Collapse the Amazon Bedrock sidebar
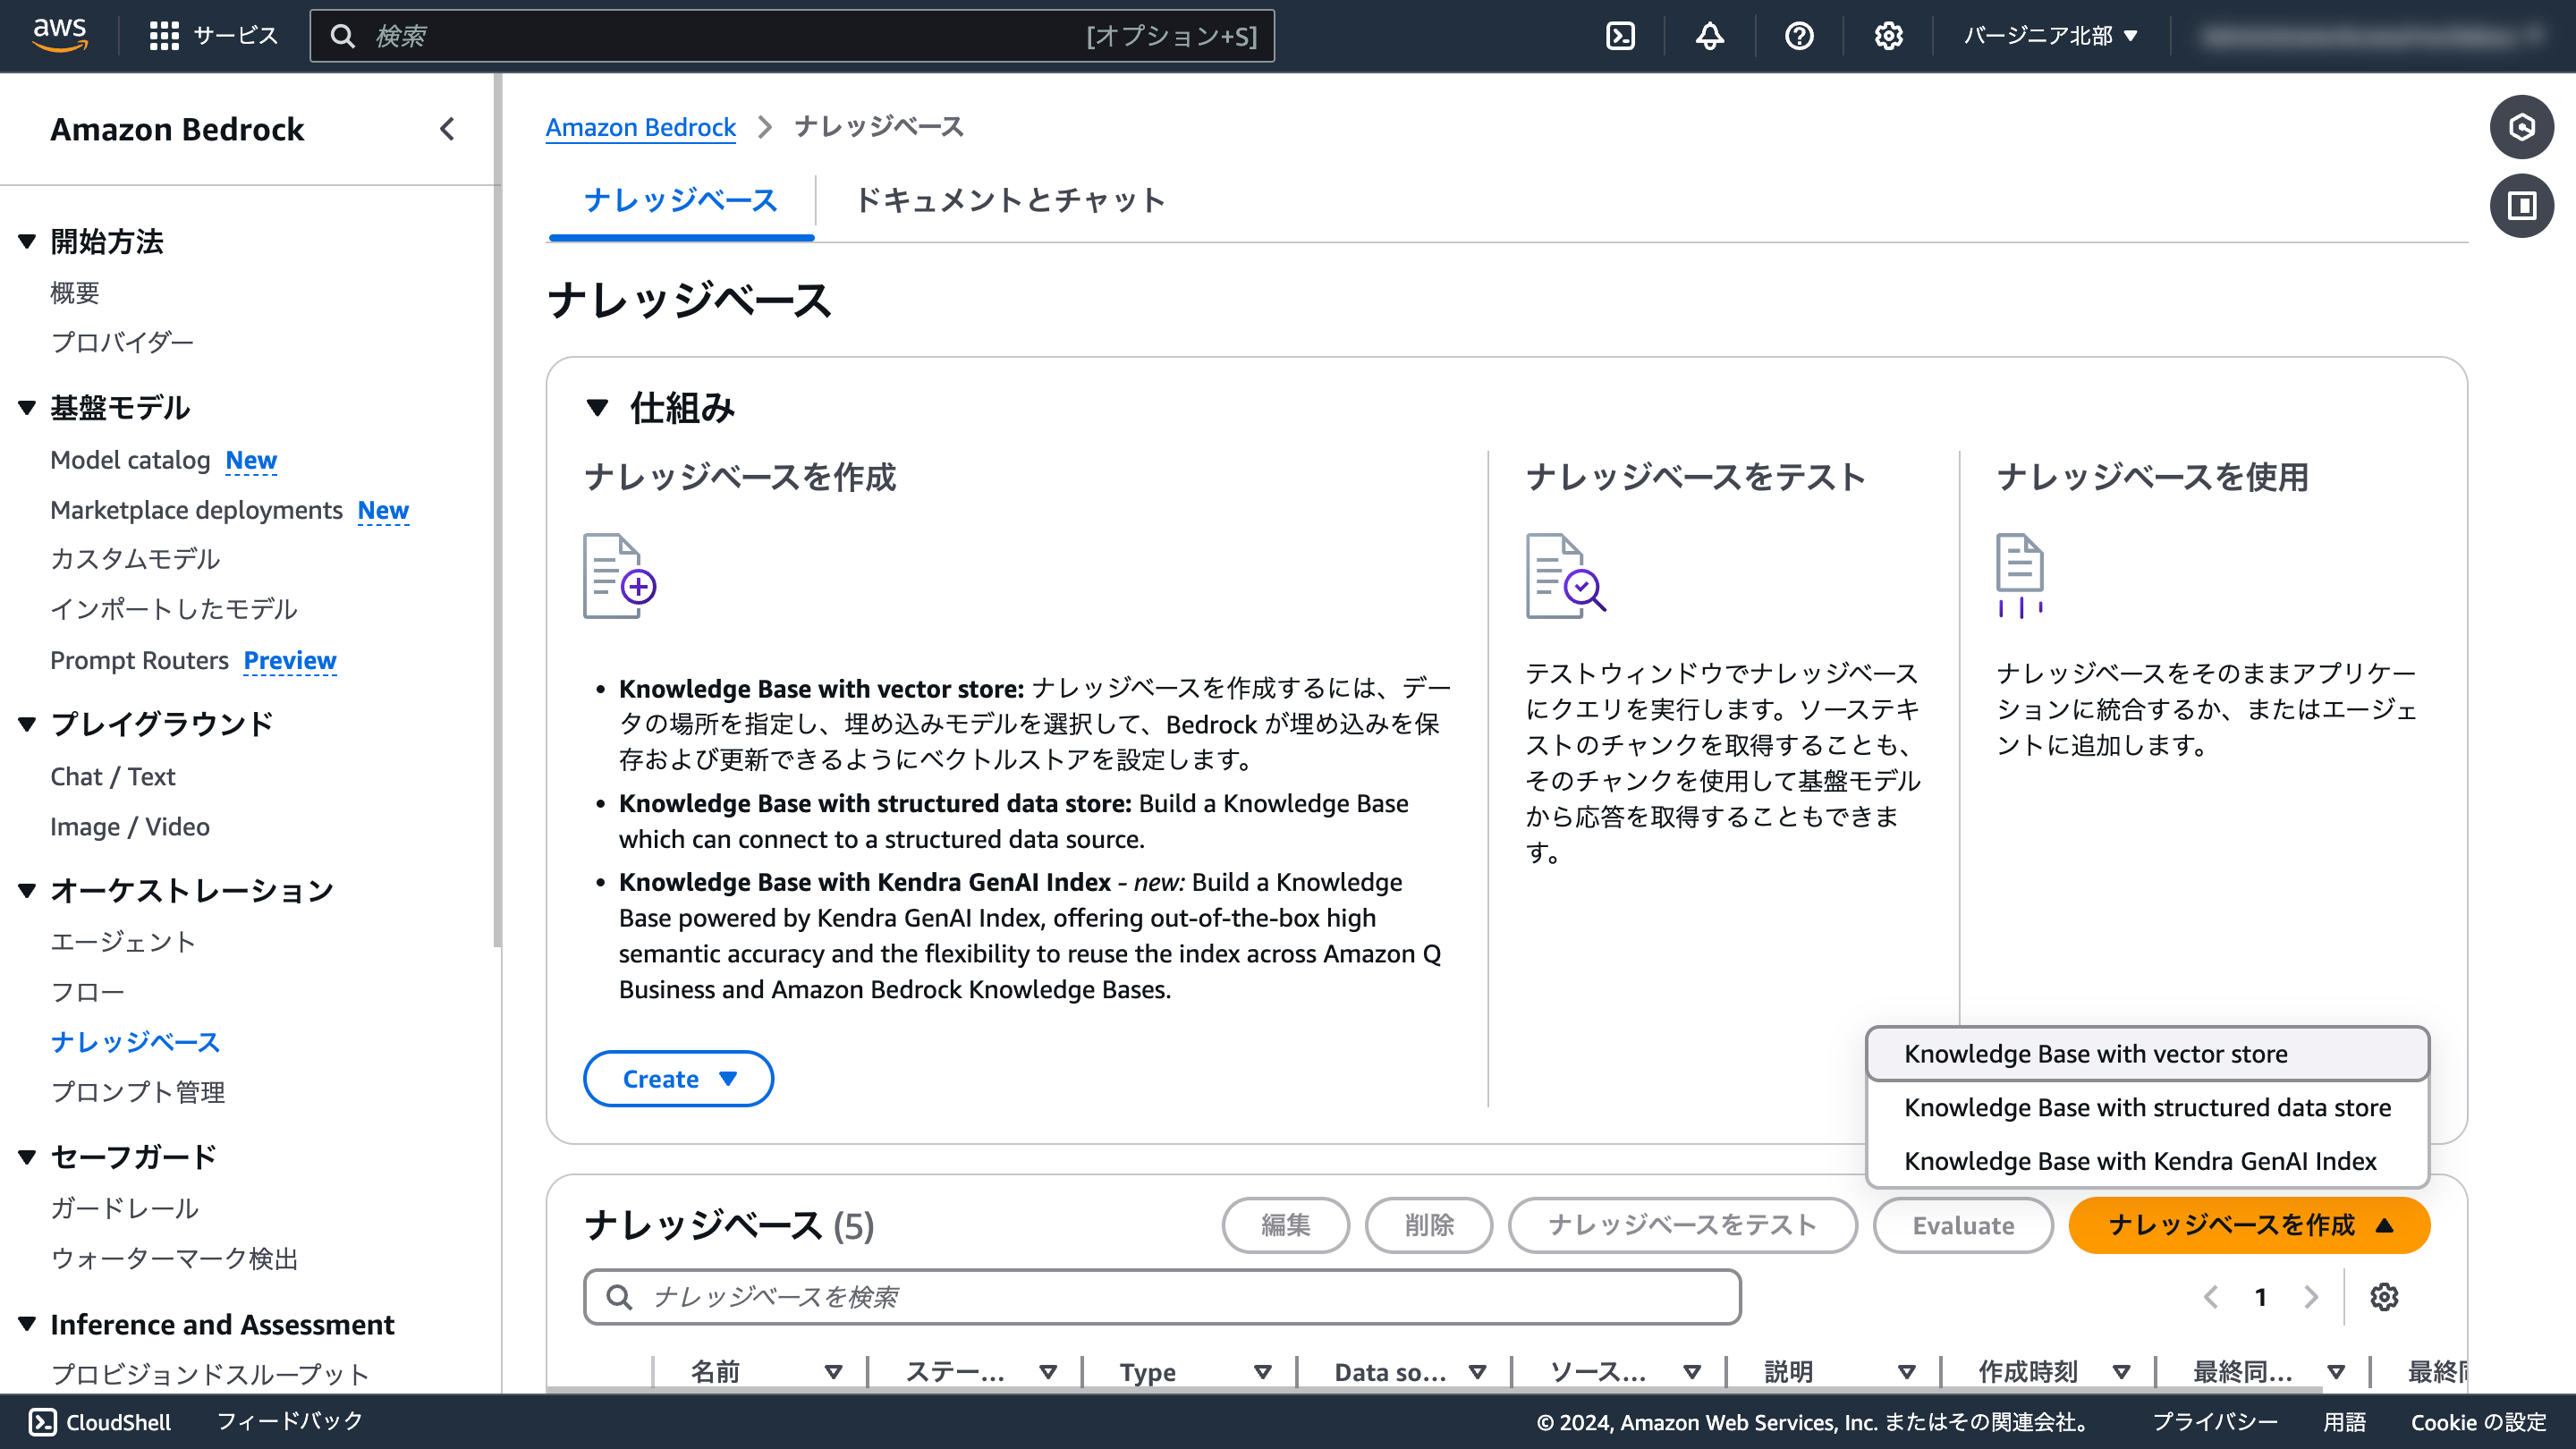The image size is (2576, 1449). (x=447, y=129)
